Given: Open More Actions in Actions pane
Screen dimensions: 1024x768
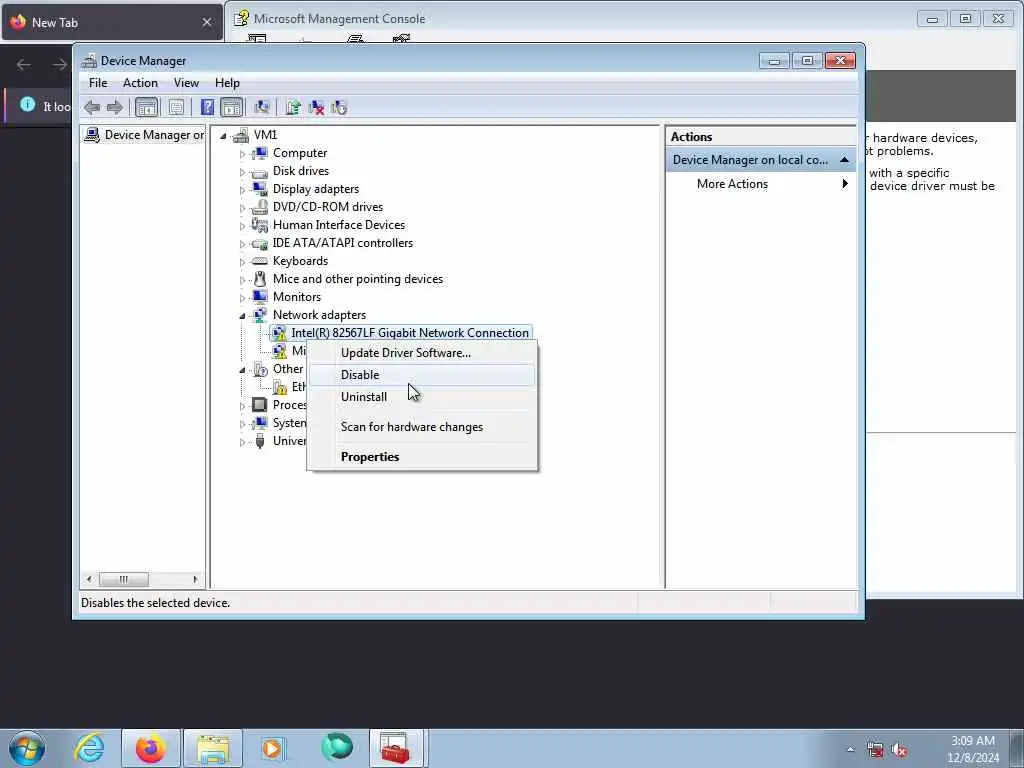Looking at the screenshot, I should (760, 184).
